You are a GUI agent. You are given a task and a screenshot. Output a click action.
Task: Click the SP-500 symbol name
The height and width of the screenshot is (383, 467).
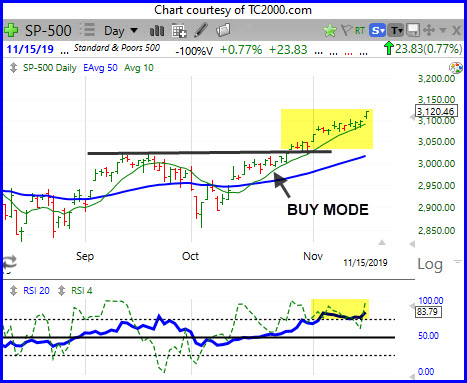tap(48, 31)
